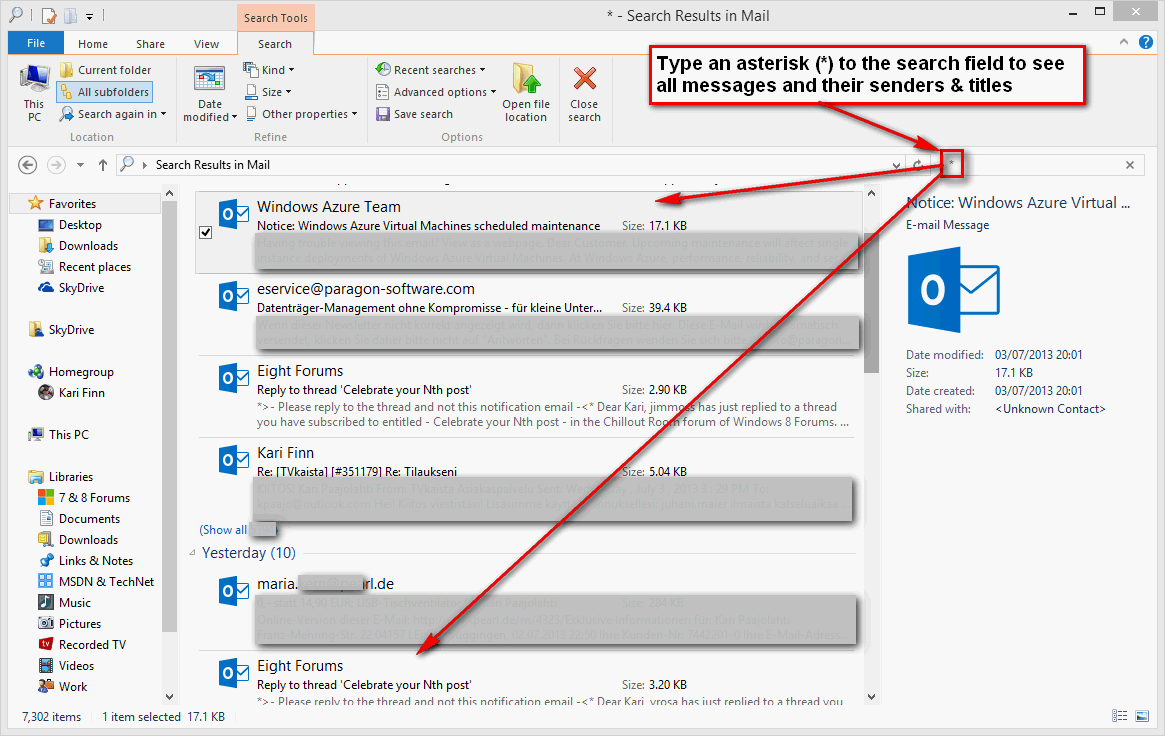Select the maria email from yesterday

528,610
